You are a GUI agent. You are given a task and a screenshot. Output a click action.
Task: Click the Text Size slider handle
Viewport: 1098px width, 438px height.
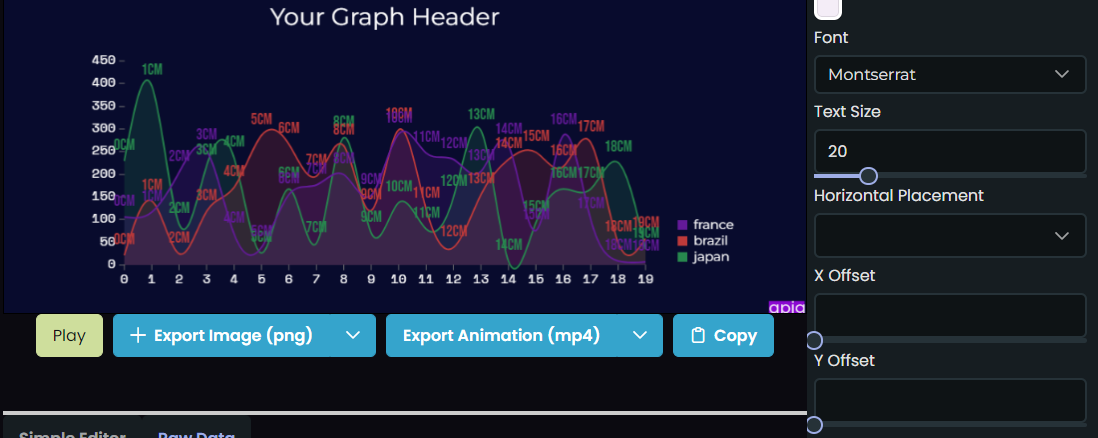[x=868, y=175]
